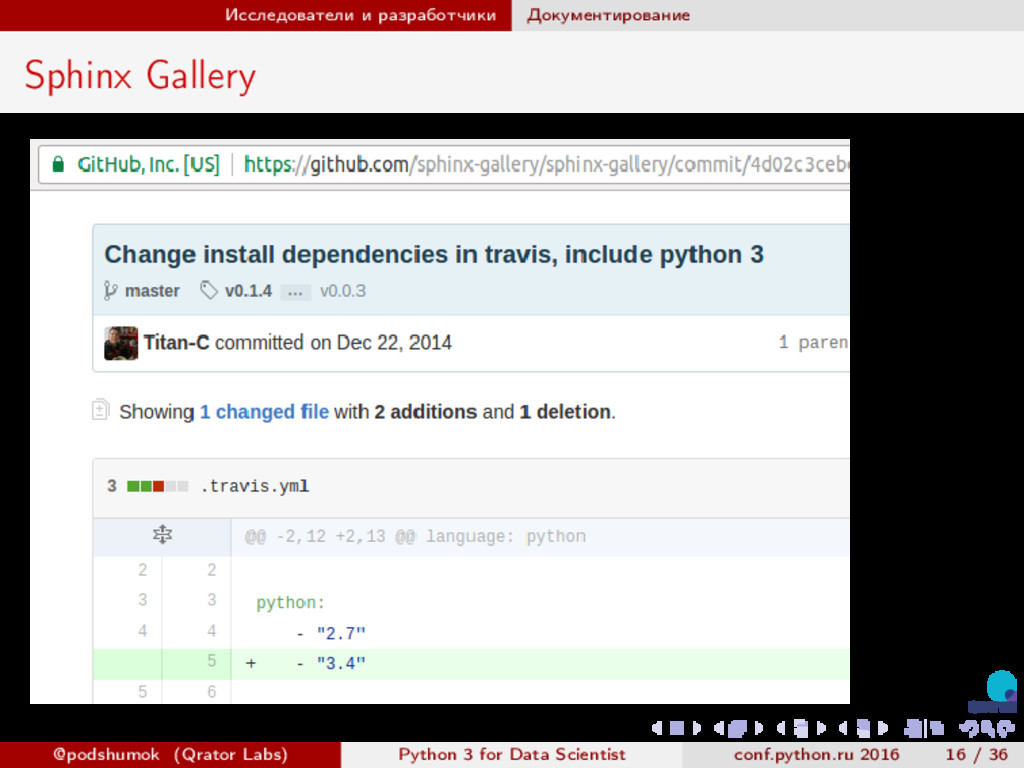The width and height of the screenshot is (1024, 768).
Task: Click the go-back curved arrow icon
Action: (x=968, y=728)
